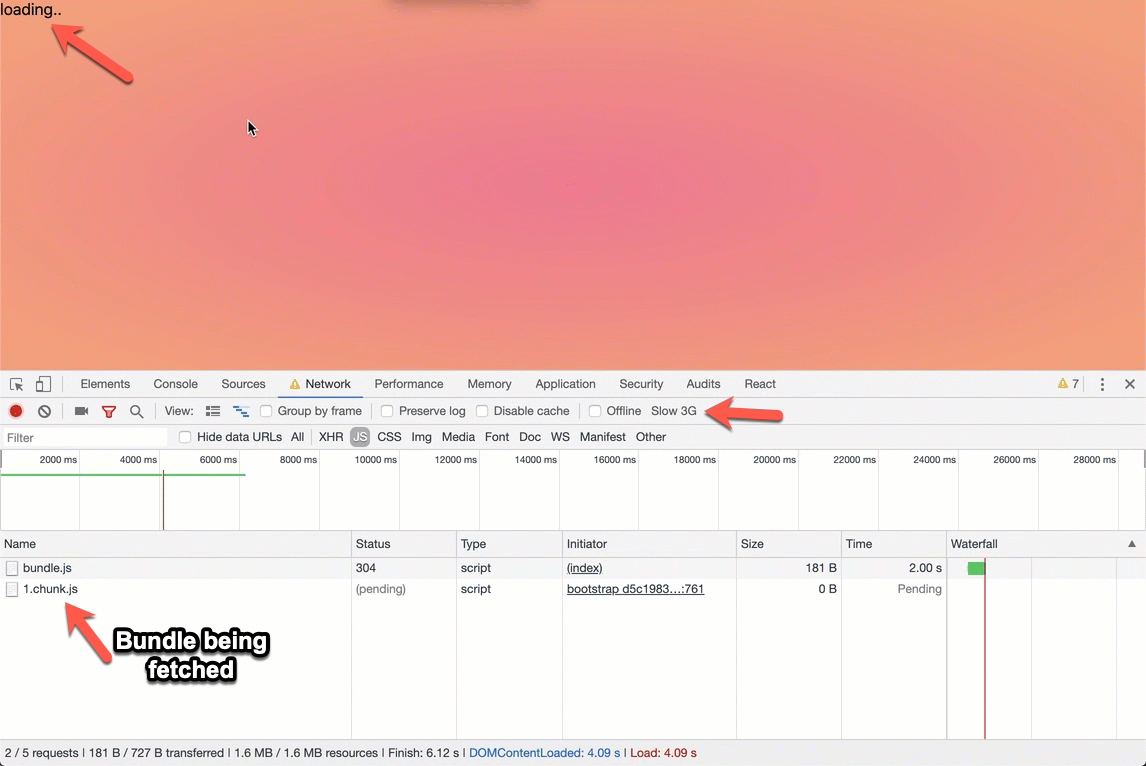Click the loading.. text on page
Screen dimensions: 1146x766
31,10
